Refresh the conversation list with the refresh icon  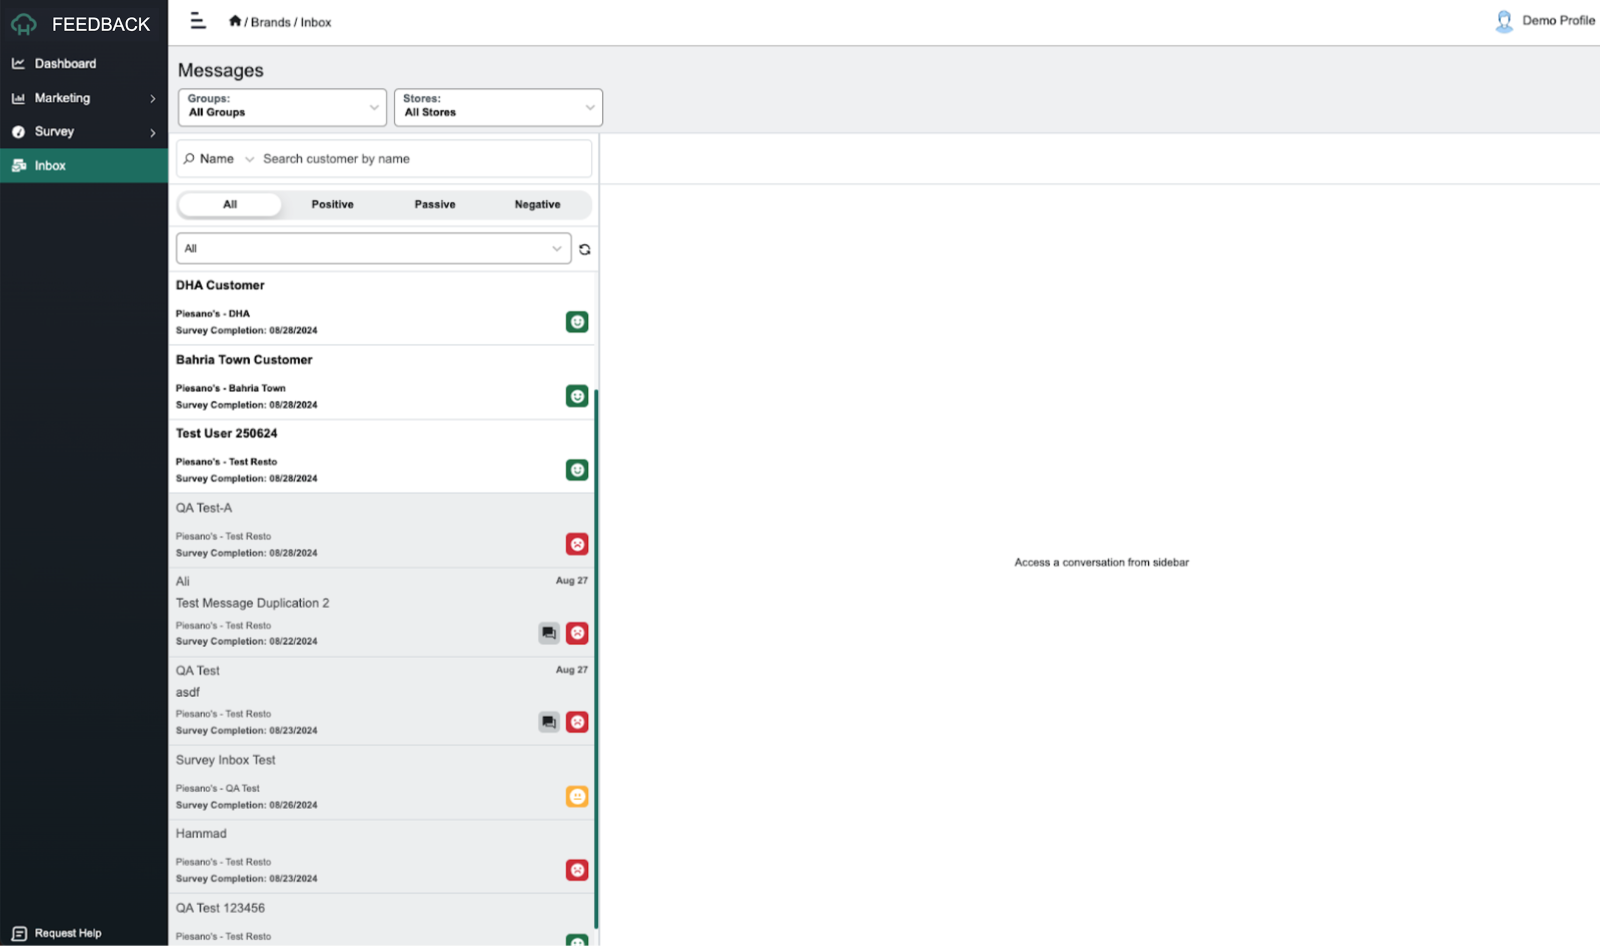click(x=584, y=248)
